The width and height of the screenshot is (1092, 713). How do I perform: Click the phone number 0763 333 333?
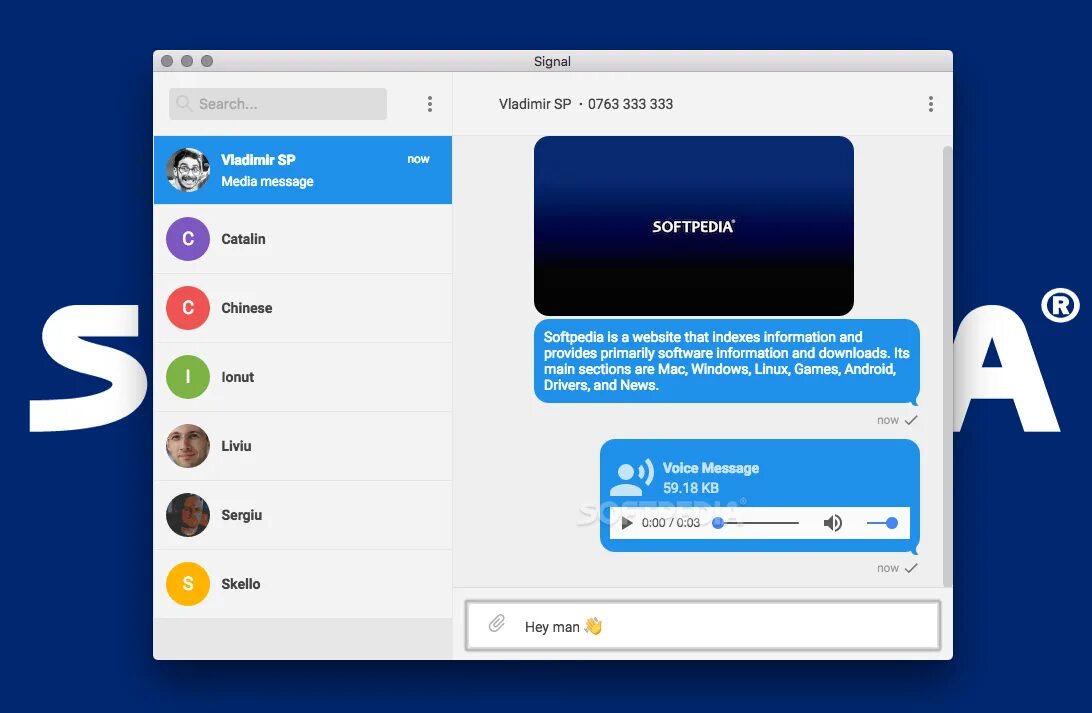point(630,104)
